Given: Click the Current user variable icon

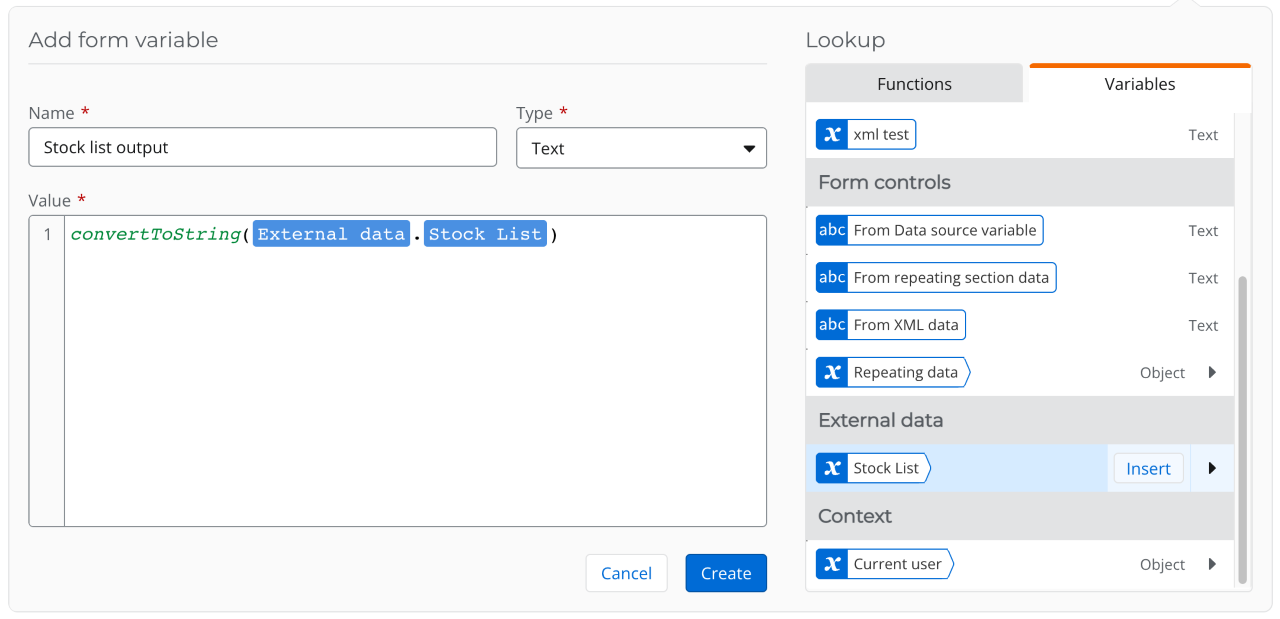Looking at the screenshot, I should click(x=832, y=564).
